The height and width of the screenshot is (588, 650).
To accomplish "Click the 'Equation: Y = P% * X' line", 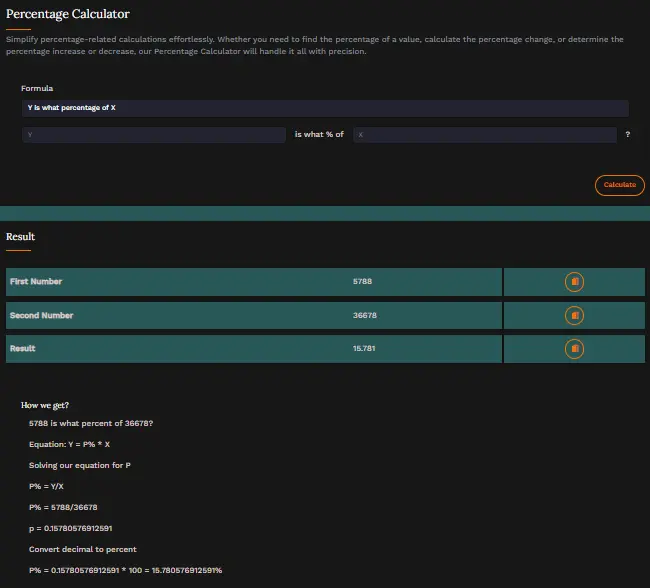I will 69,445.
